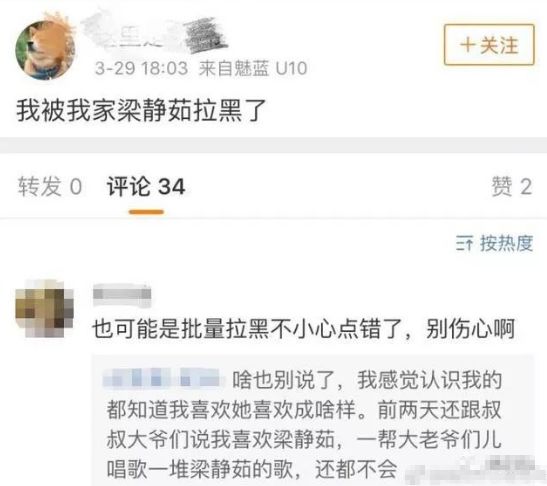Open the commenter's pixelated avatar

click(45, 308)
